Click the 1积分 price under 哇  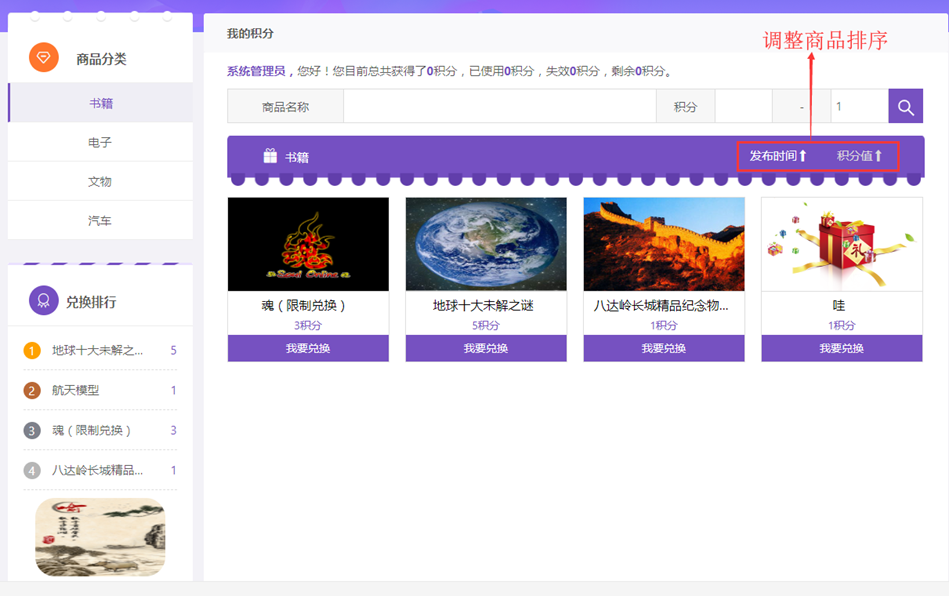tap(842, 326)
